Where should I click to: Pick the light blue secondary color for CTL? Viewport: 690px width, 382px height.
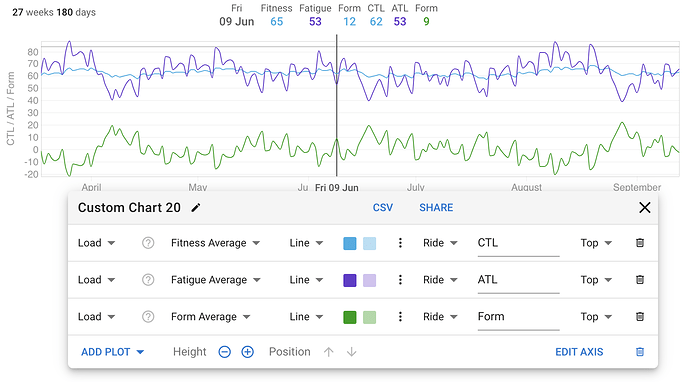(x=370, y=243)
